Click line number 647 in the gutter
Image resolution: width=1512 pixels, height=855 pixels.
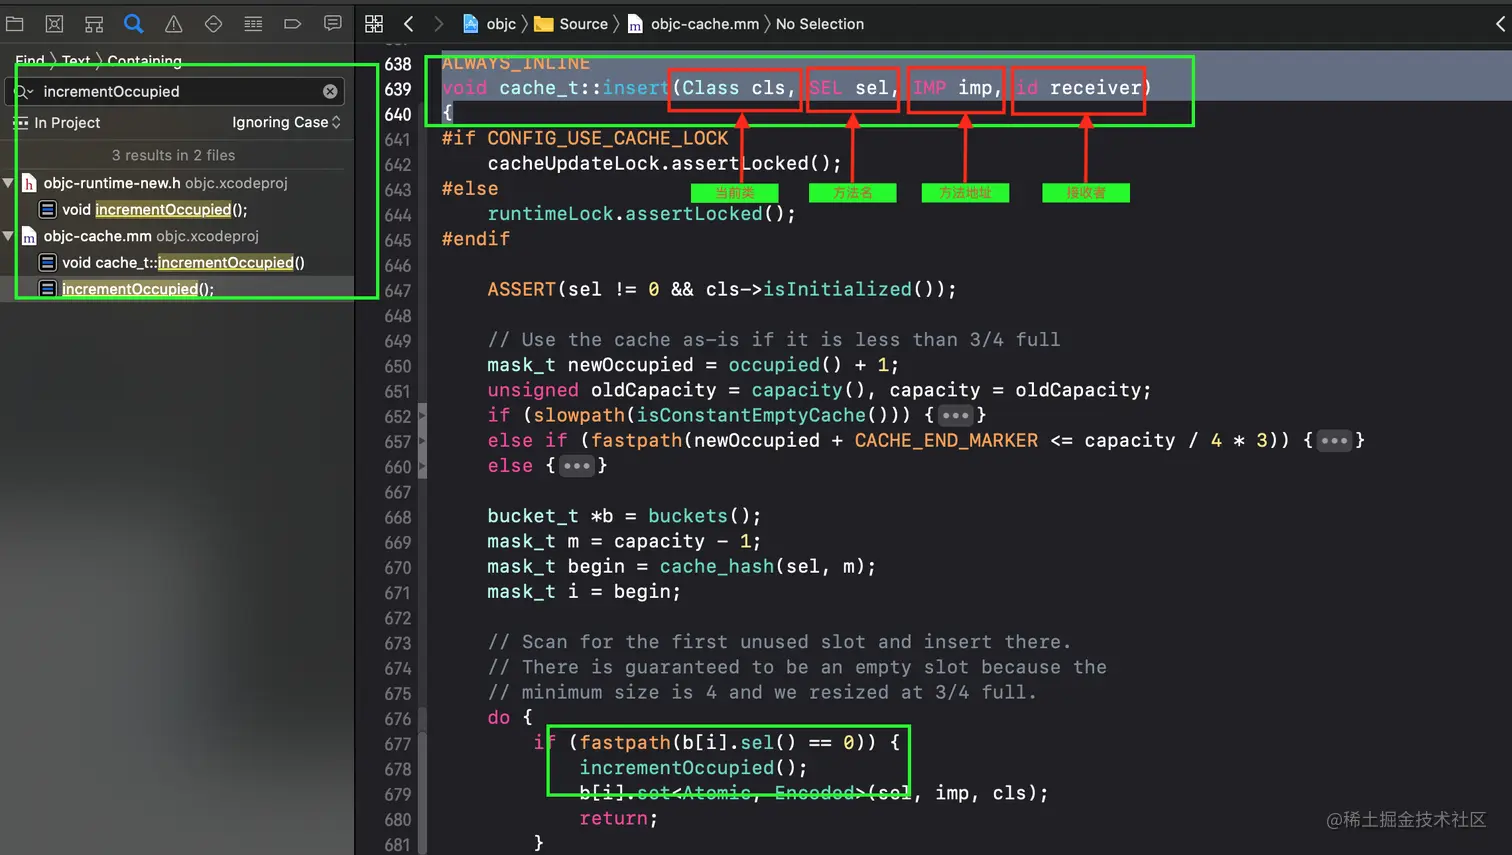(x=398, y=290)
